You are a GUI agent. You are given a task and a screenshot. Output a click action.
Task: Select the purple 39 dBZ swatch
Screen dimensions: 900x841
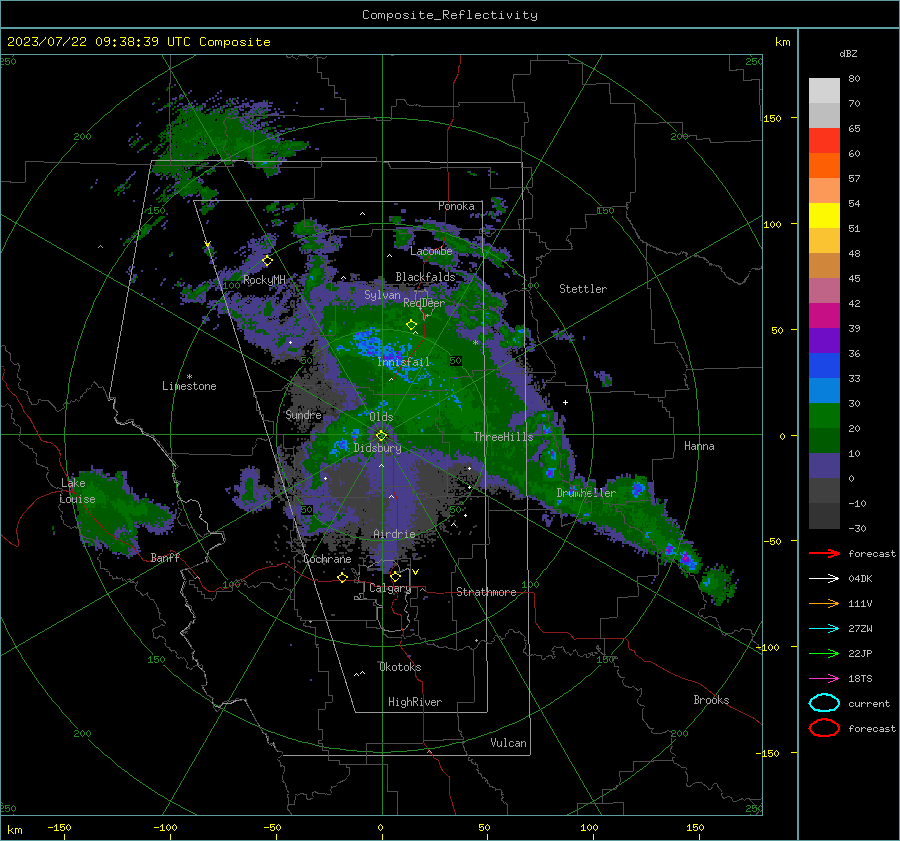click(824, 340)
